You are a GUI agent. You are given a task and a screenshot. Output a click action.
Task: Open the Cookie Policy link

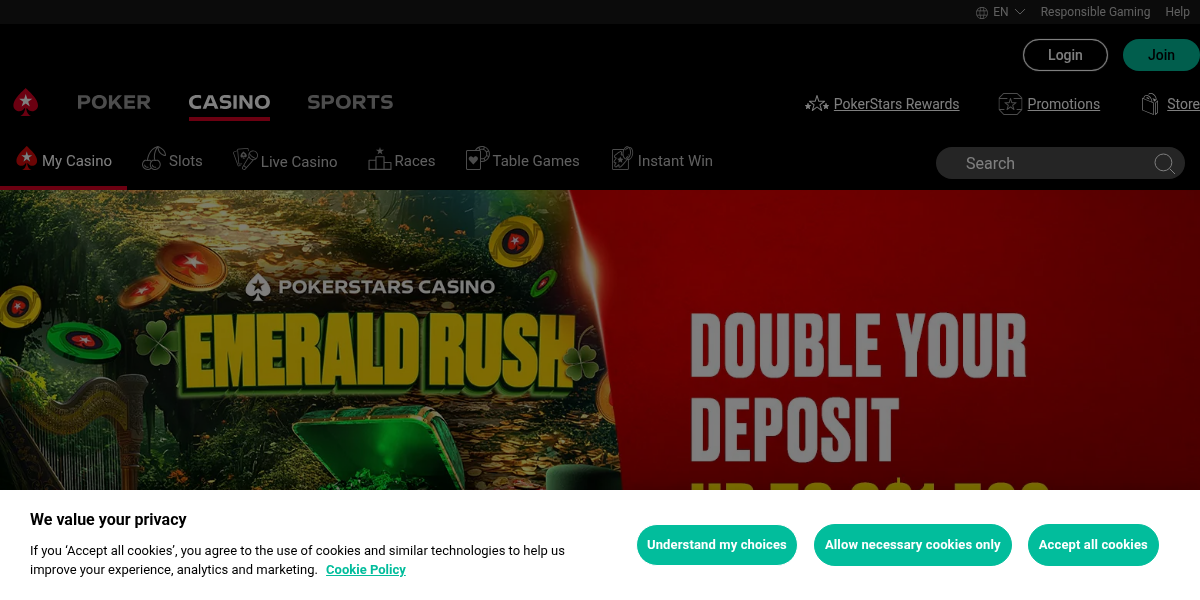pos(366,570)
